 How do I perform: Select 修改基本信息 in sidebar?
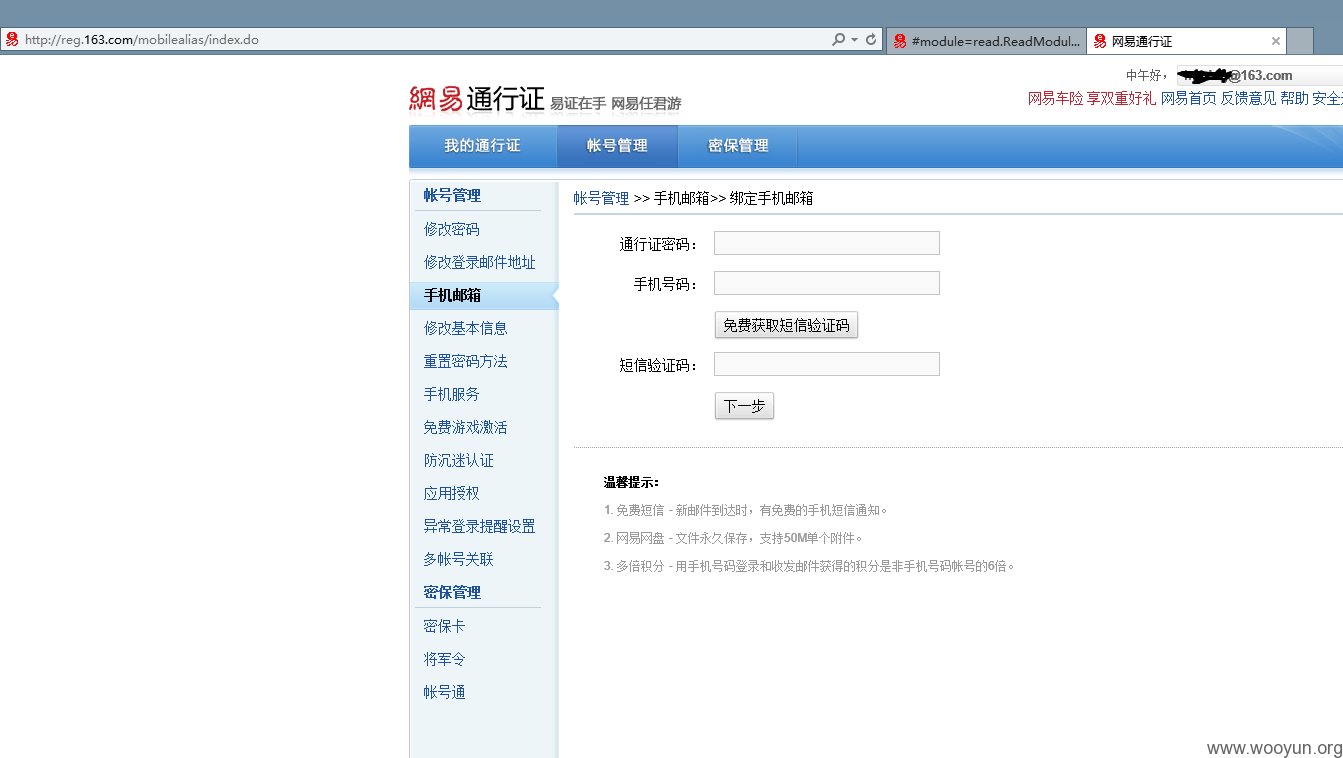coord(465,328)
